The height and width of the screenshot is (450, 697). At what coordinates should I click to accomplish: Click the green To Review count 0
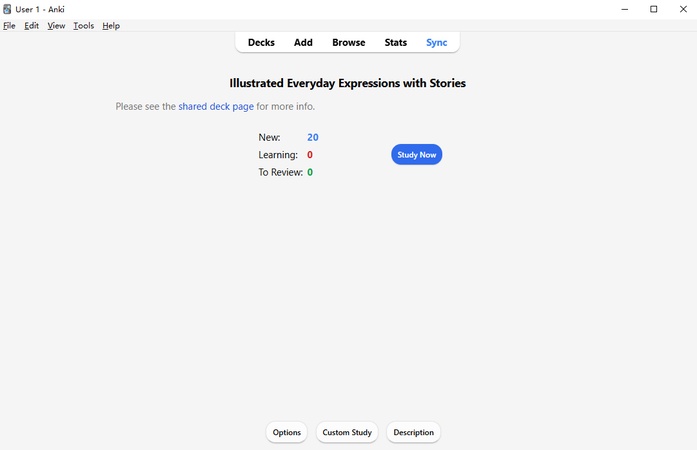pos(310,172)
